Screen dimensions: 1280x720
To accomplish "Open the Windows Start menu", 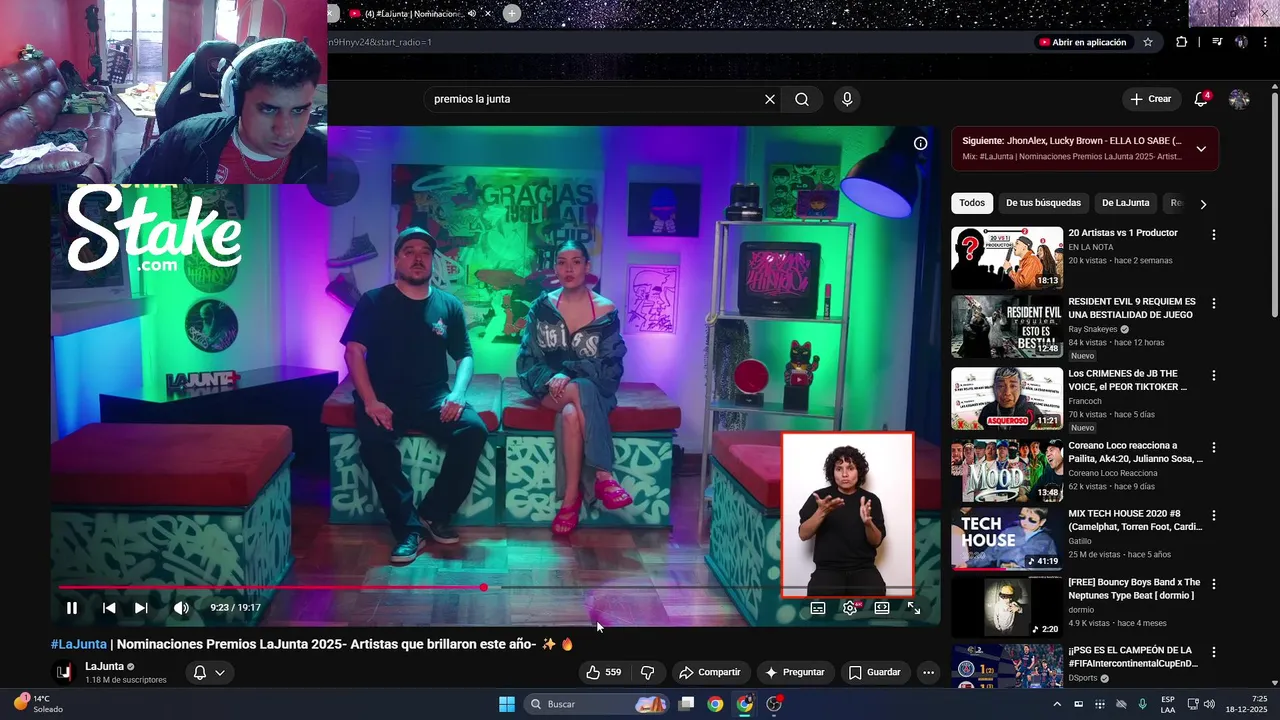I will pyautogui.click(x=507, y=704).
